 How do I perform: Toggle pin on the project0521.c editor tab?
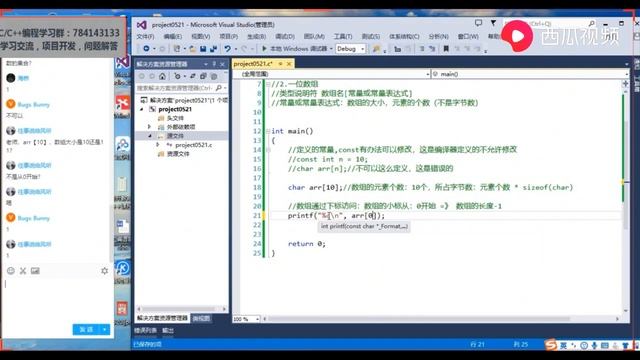click(x=280, y=64)
